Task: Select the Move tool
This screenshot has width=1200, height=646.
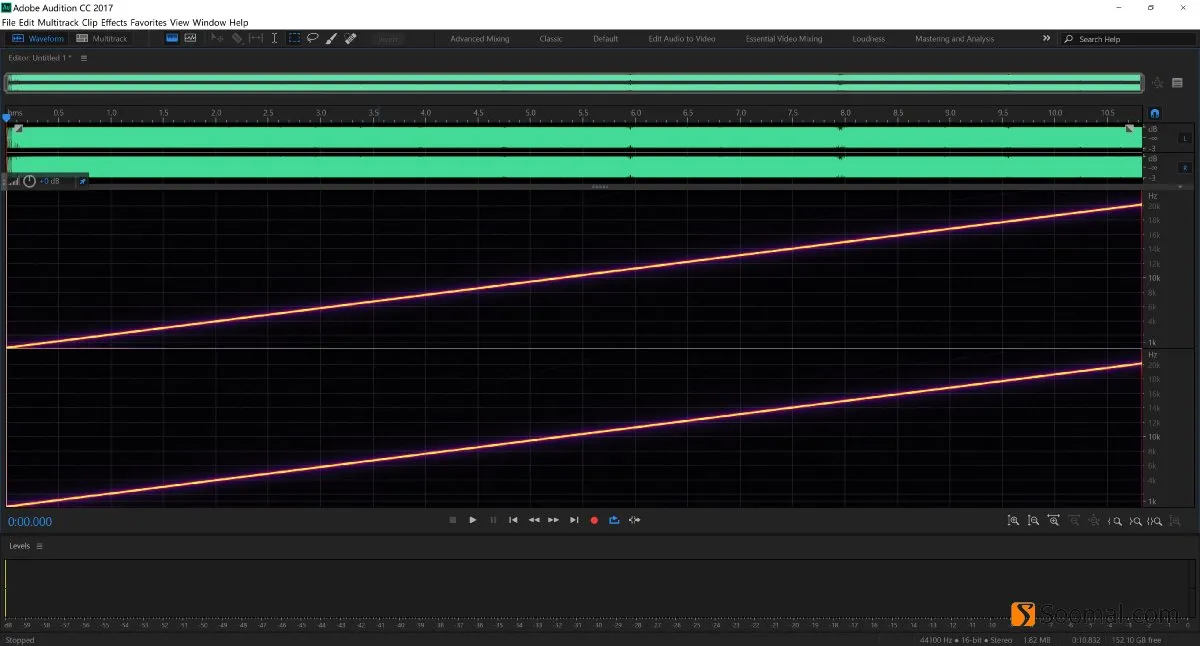Action: point(217,38)
